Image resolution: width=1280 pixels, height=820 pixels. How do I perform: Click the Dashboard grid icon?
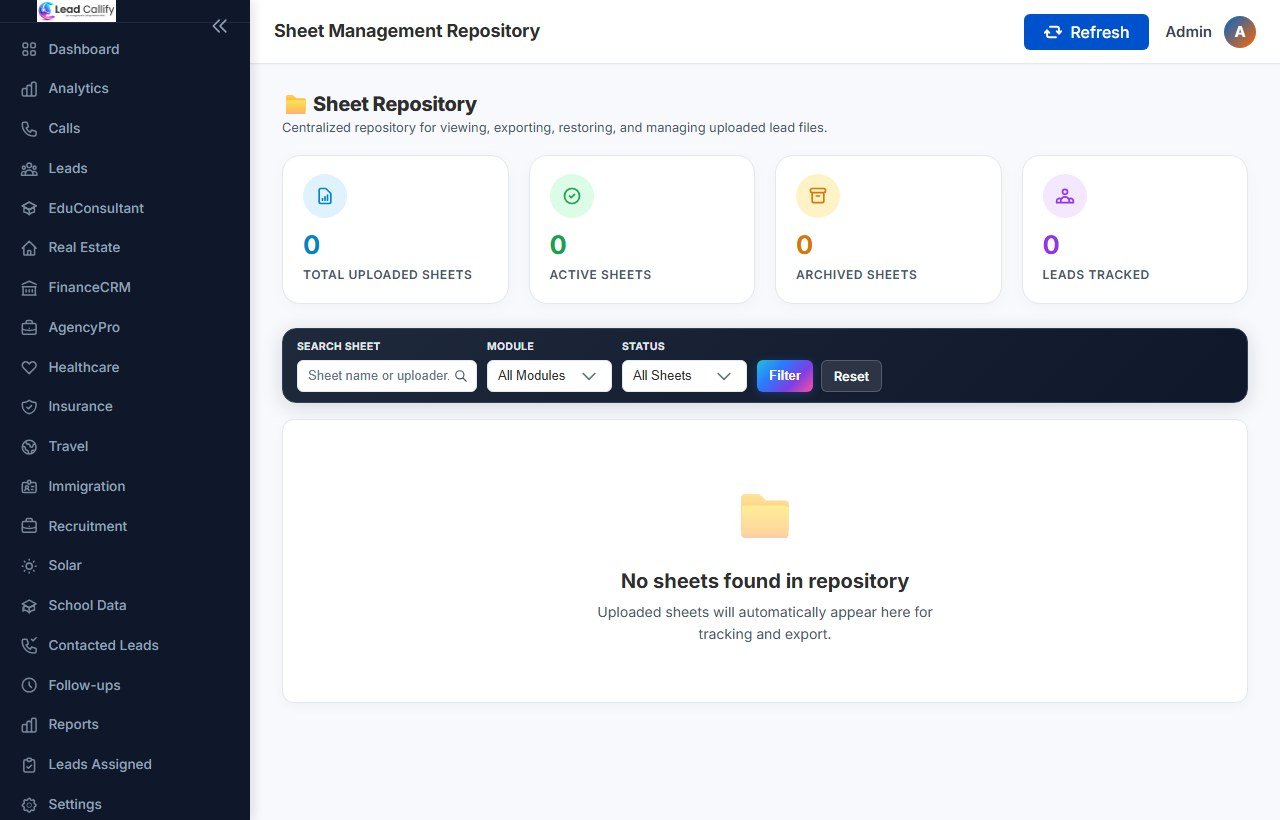click(29, 49)
